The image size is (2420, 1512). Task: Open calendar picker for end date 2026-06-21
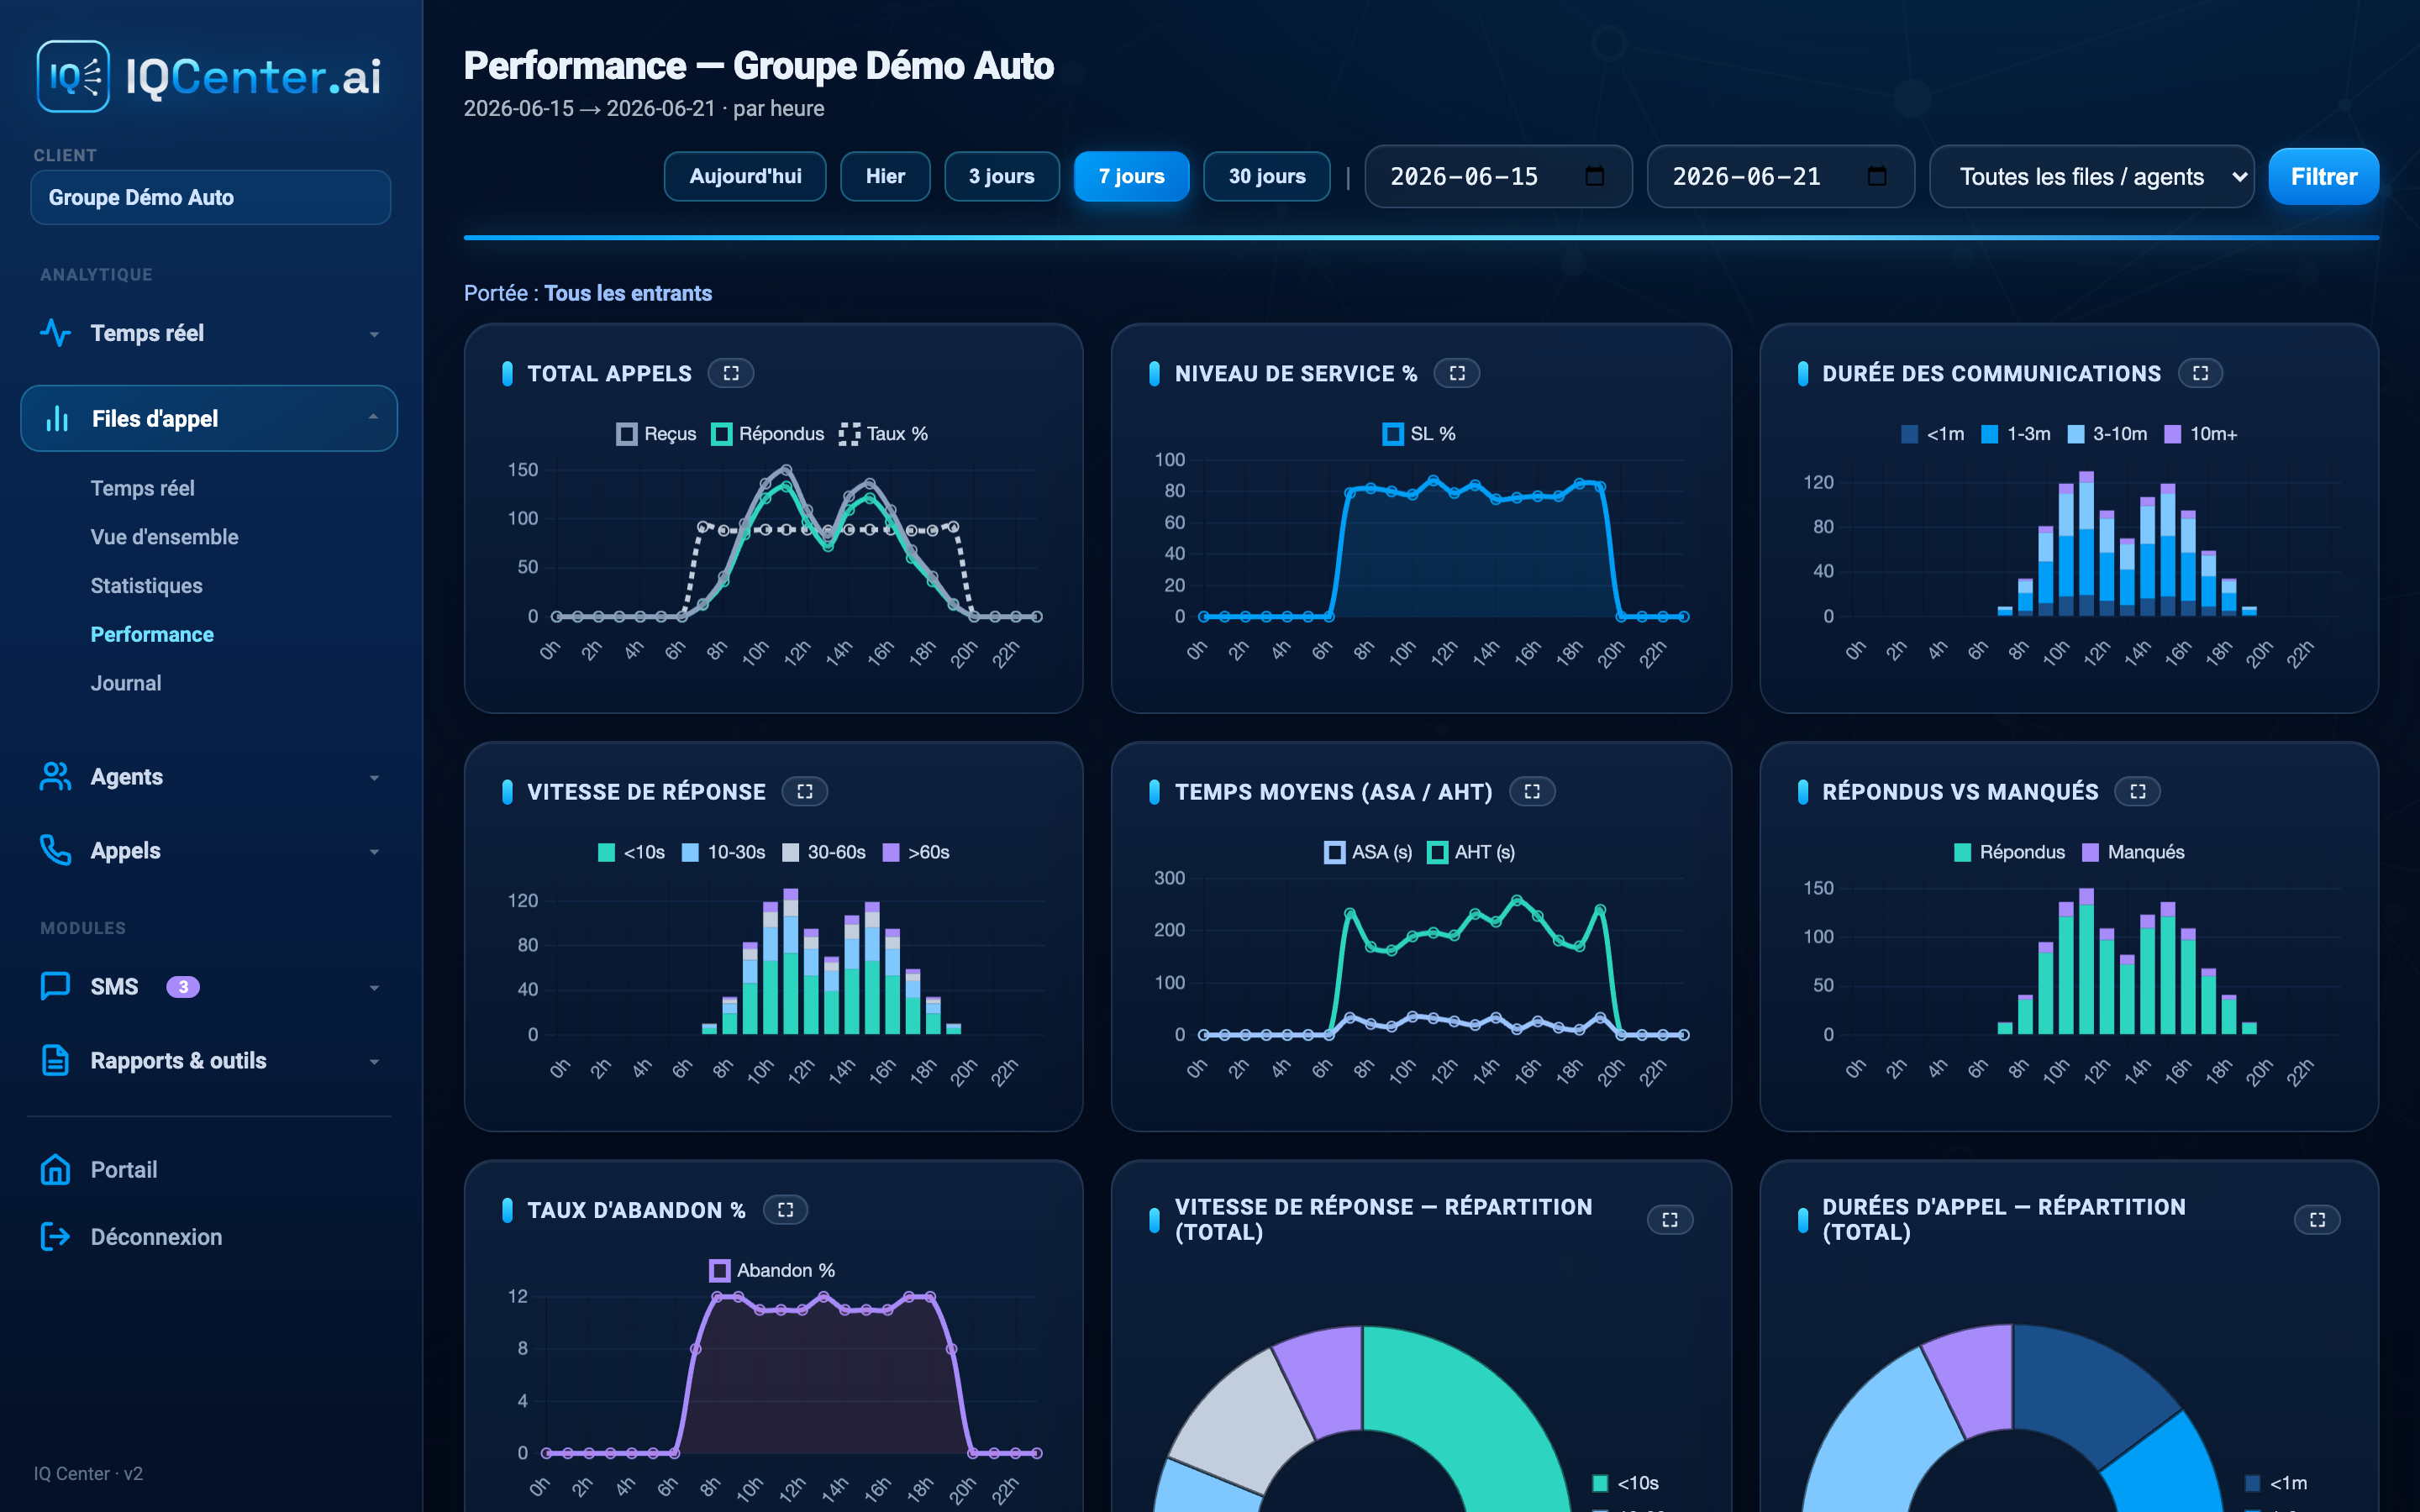[x=1877, y=177]
